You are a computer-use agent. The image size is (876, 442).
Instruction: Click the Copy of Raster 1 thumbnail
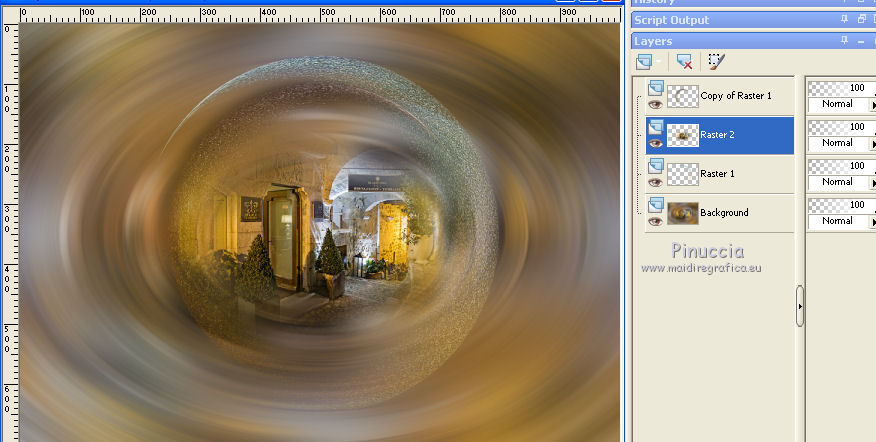tap(683, 96)
